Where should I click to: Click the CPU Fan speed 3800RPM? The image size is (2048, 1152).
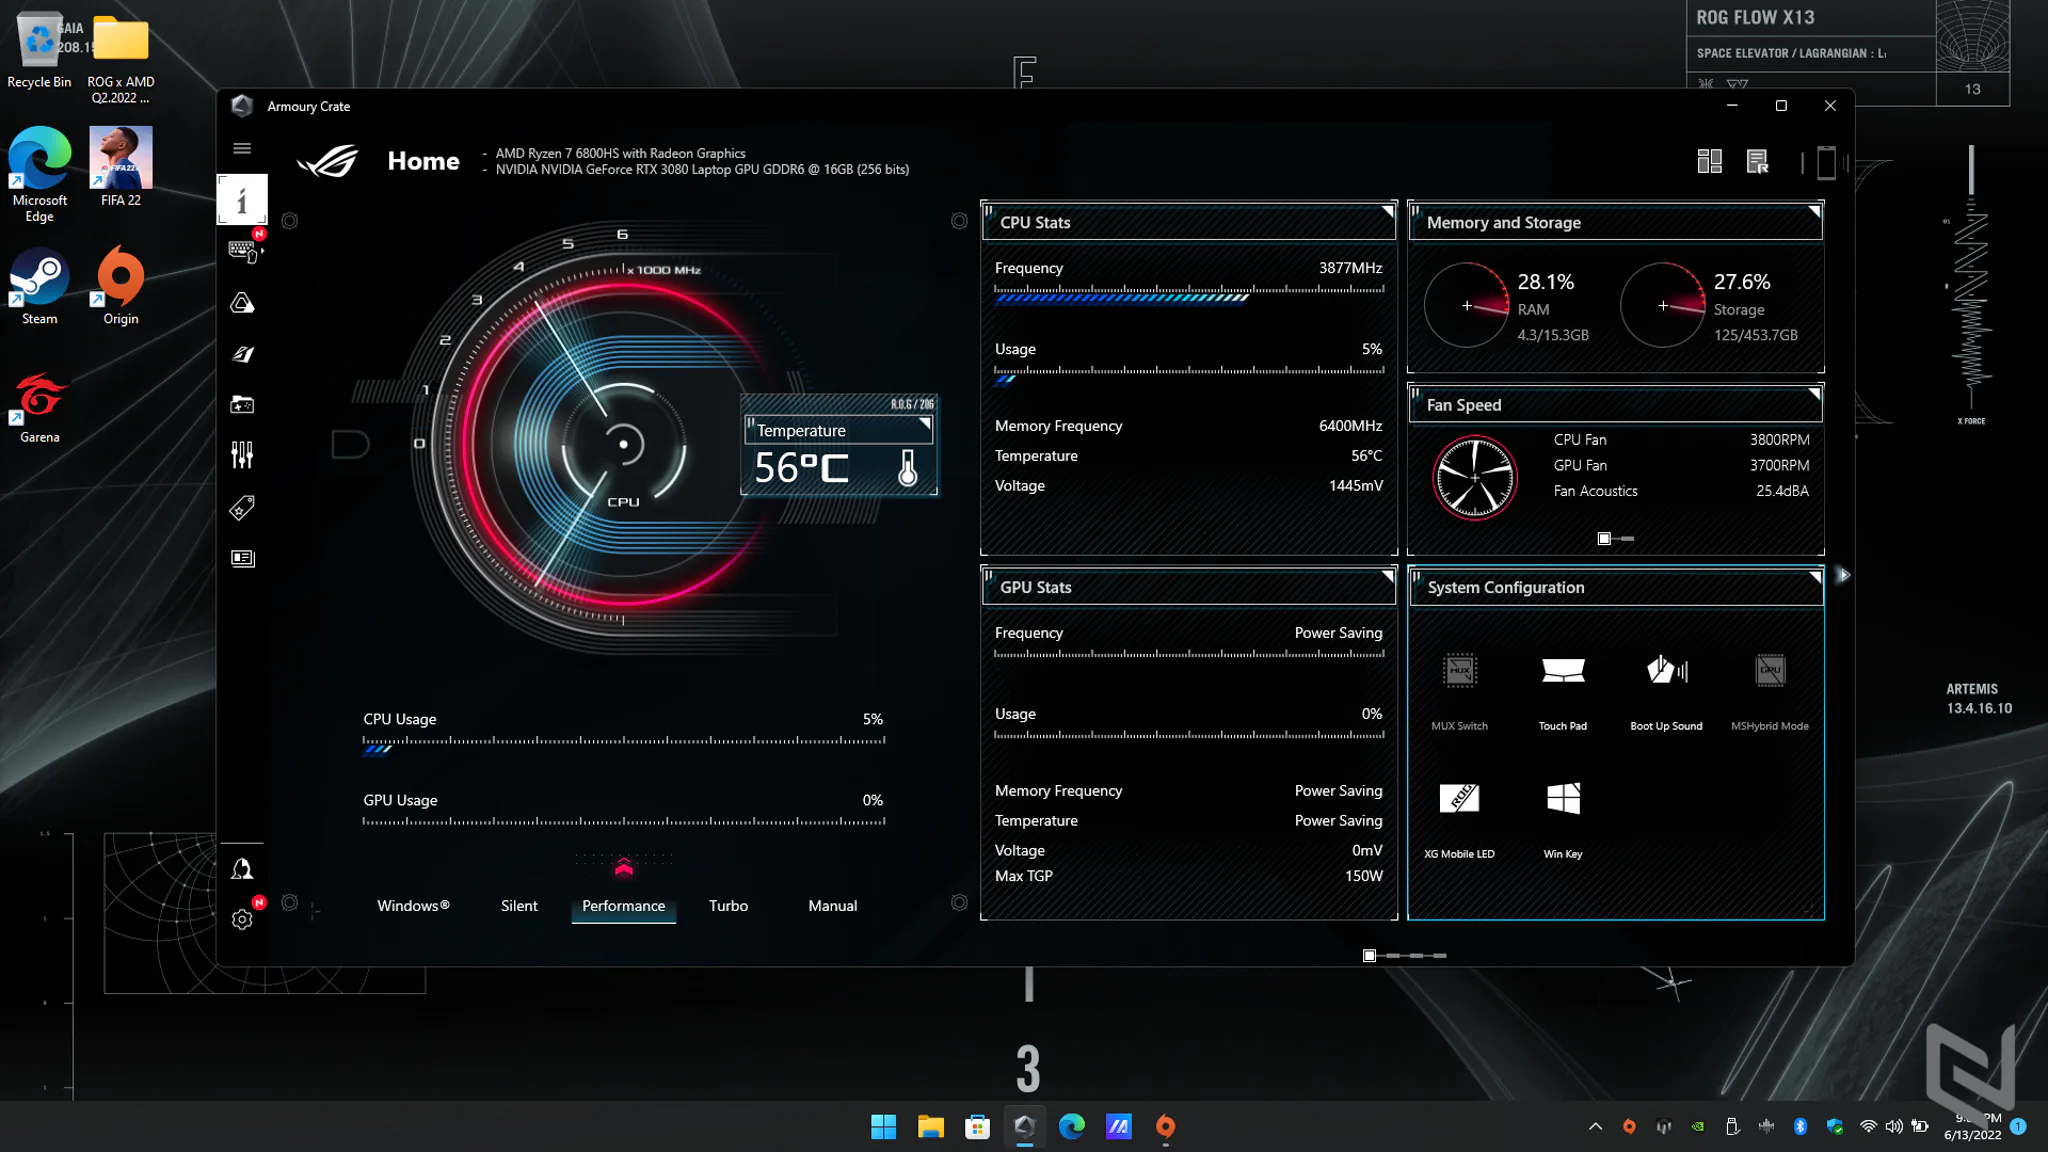pos(1779,440)
